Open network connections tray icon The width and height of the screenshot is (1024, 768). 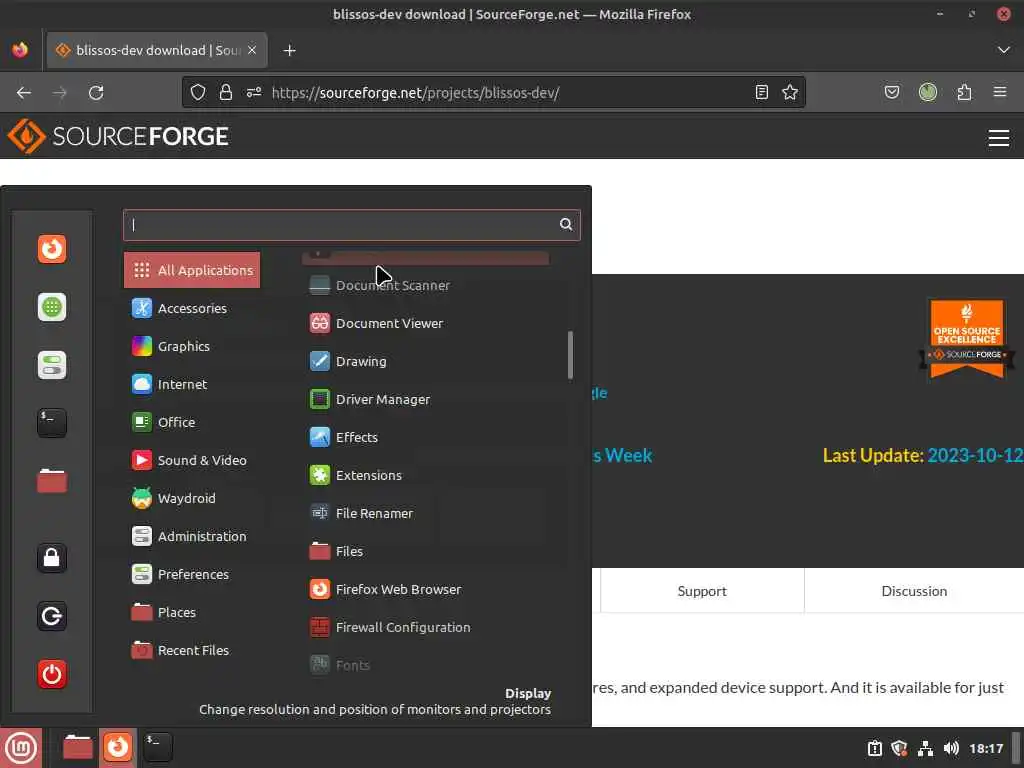[x=925, y=748]
